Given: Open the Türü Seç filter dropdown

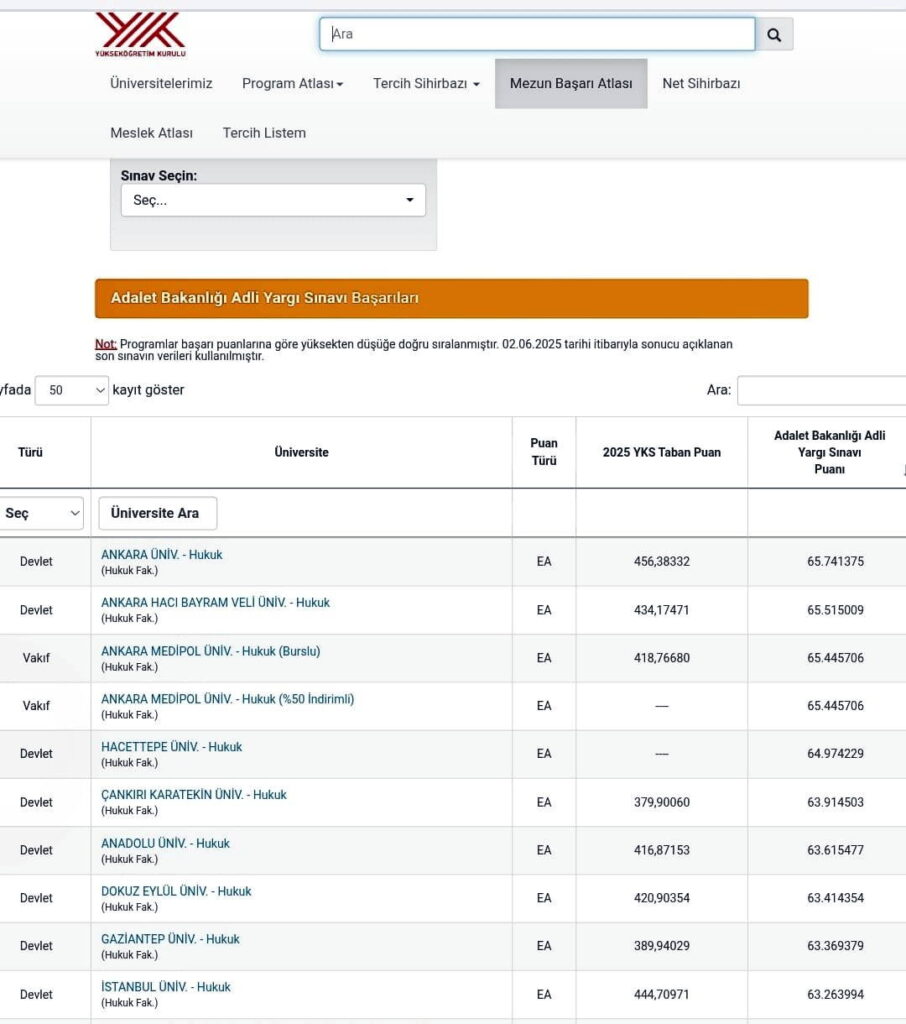Looking at the screenshot, I should pyautogui.click(x=42, y=513).
